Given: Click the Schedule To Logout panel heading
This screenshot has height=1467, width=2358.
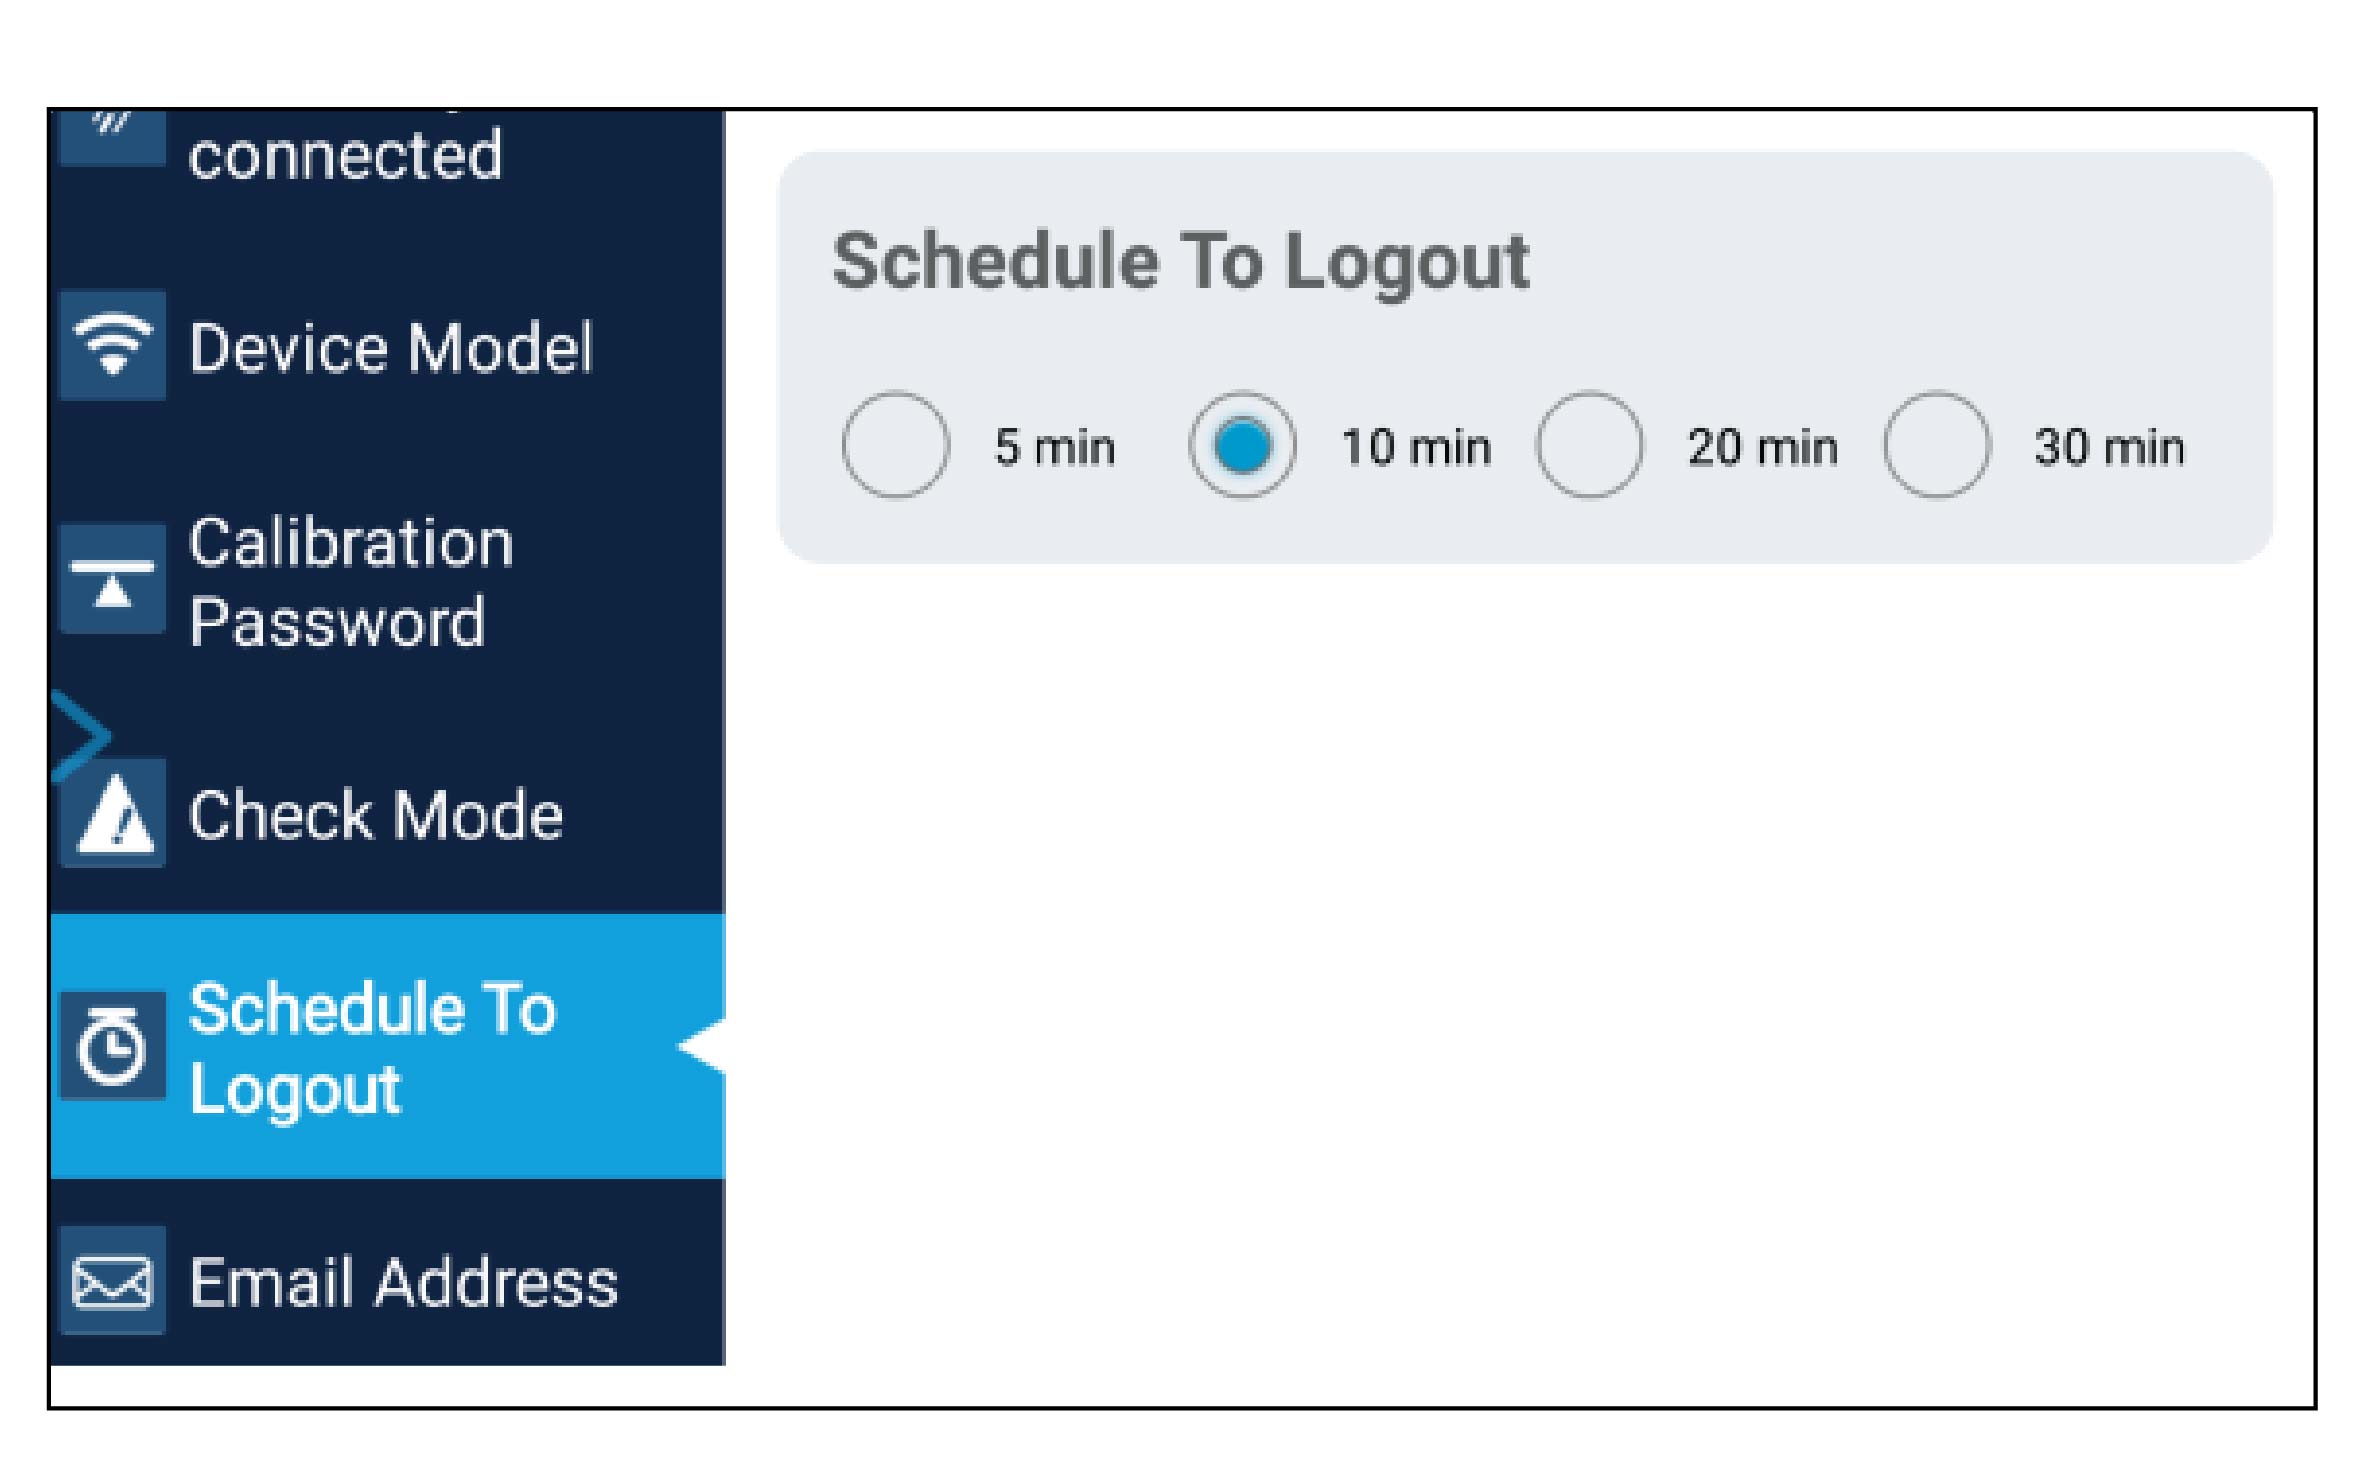Looking at the screenshot, I should pyautogui.click(x=1181, y=262).
